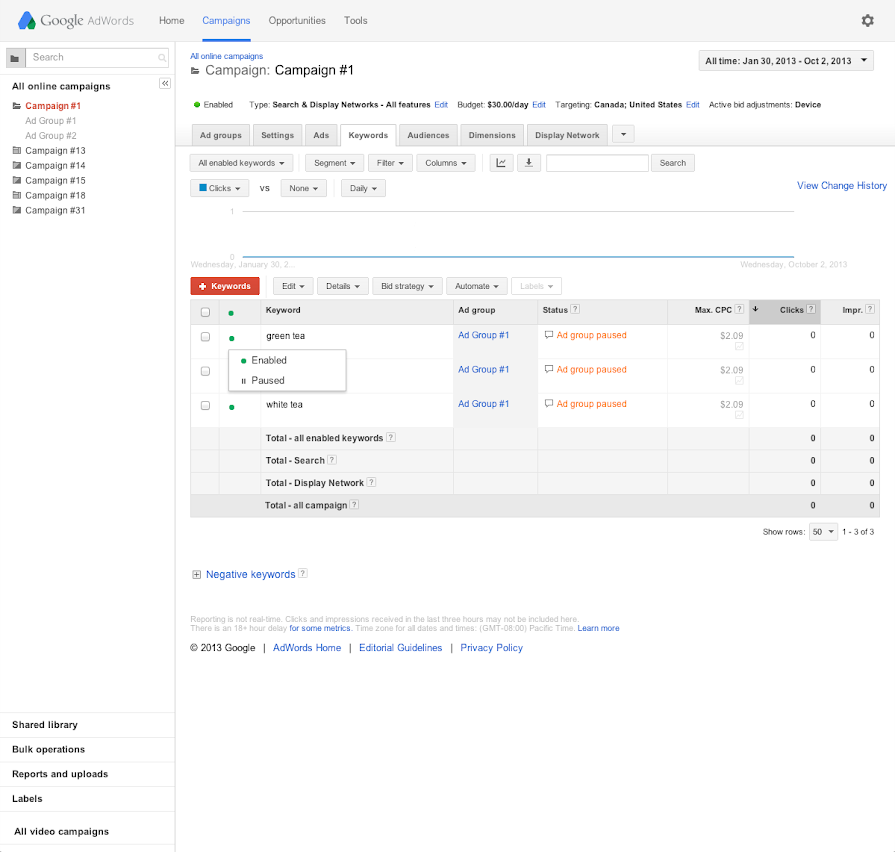
Task: Click the blue Clicks metric swatch dropdown
Action: click(219, 188)
